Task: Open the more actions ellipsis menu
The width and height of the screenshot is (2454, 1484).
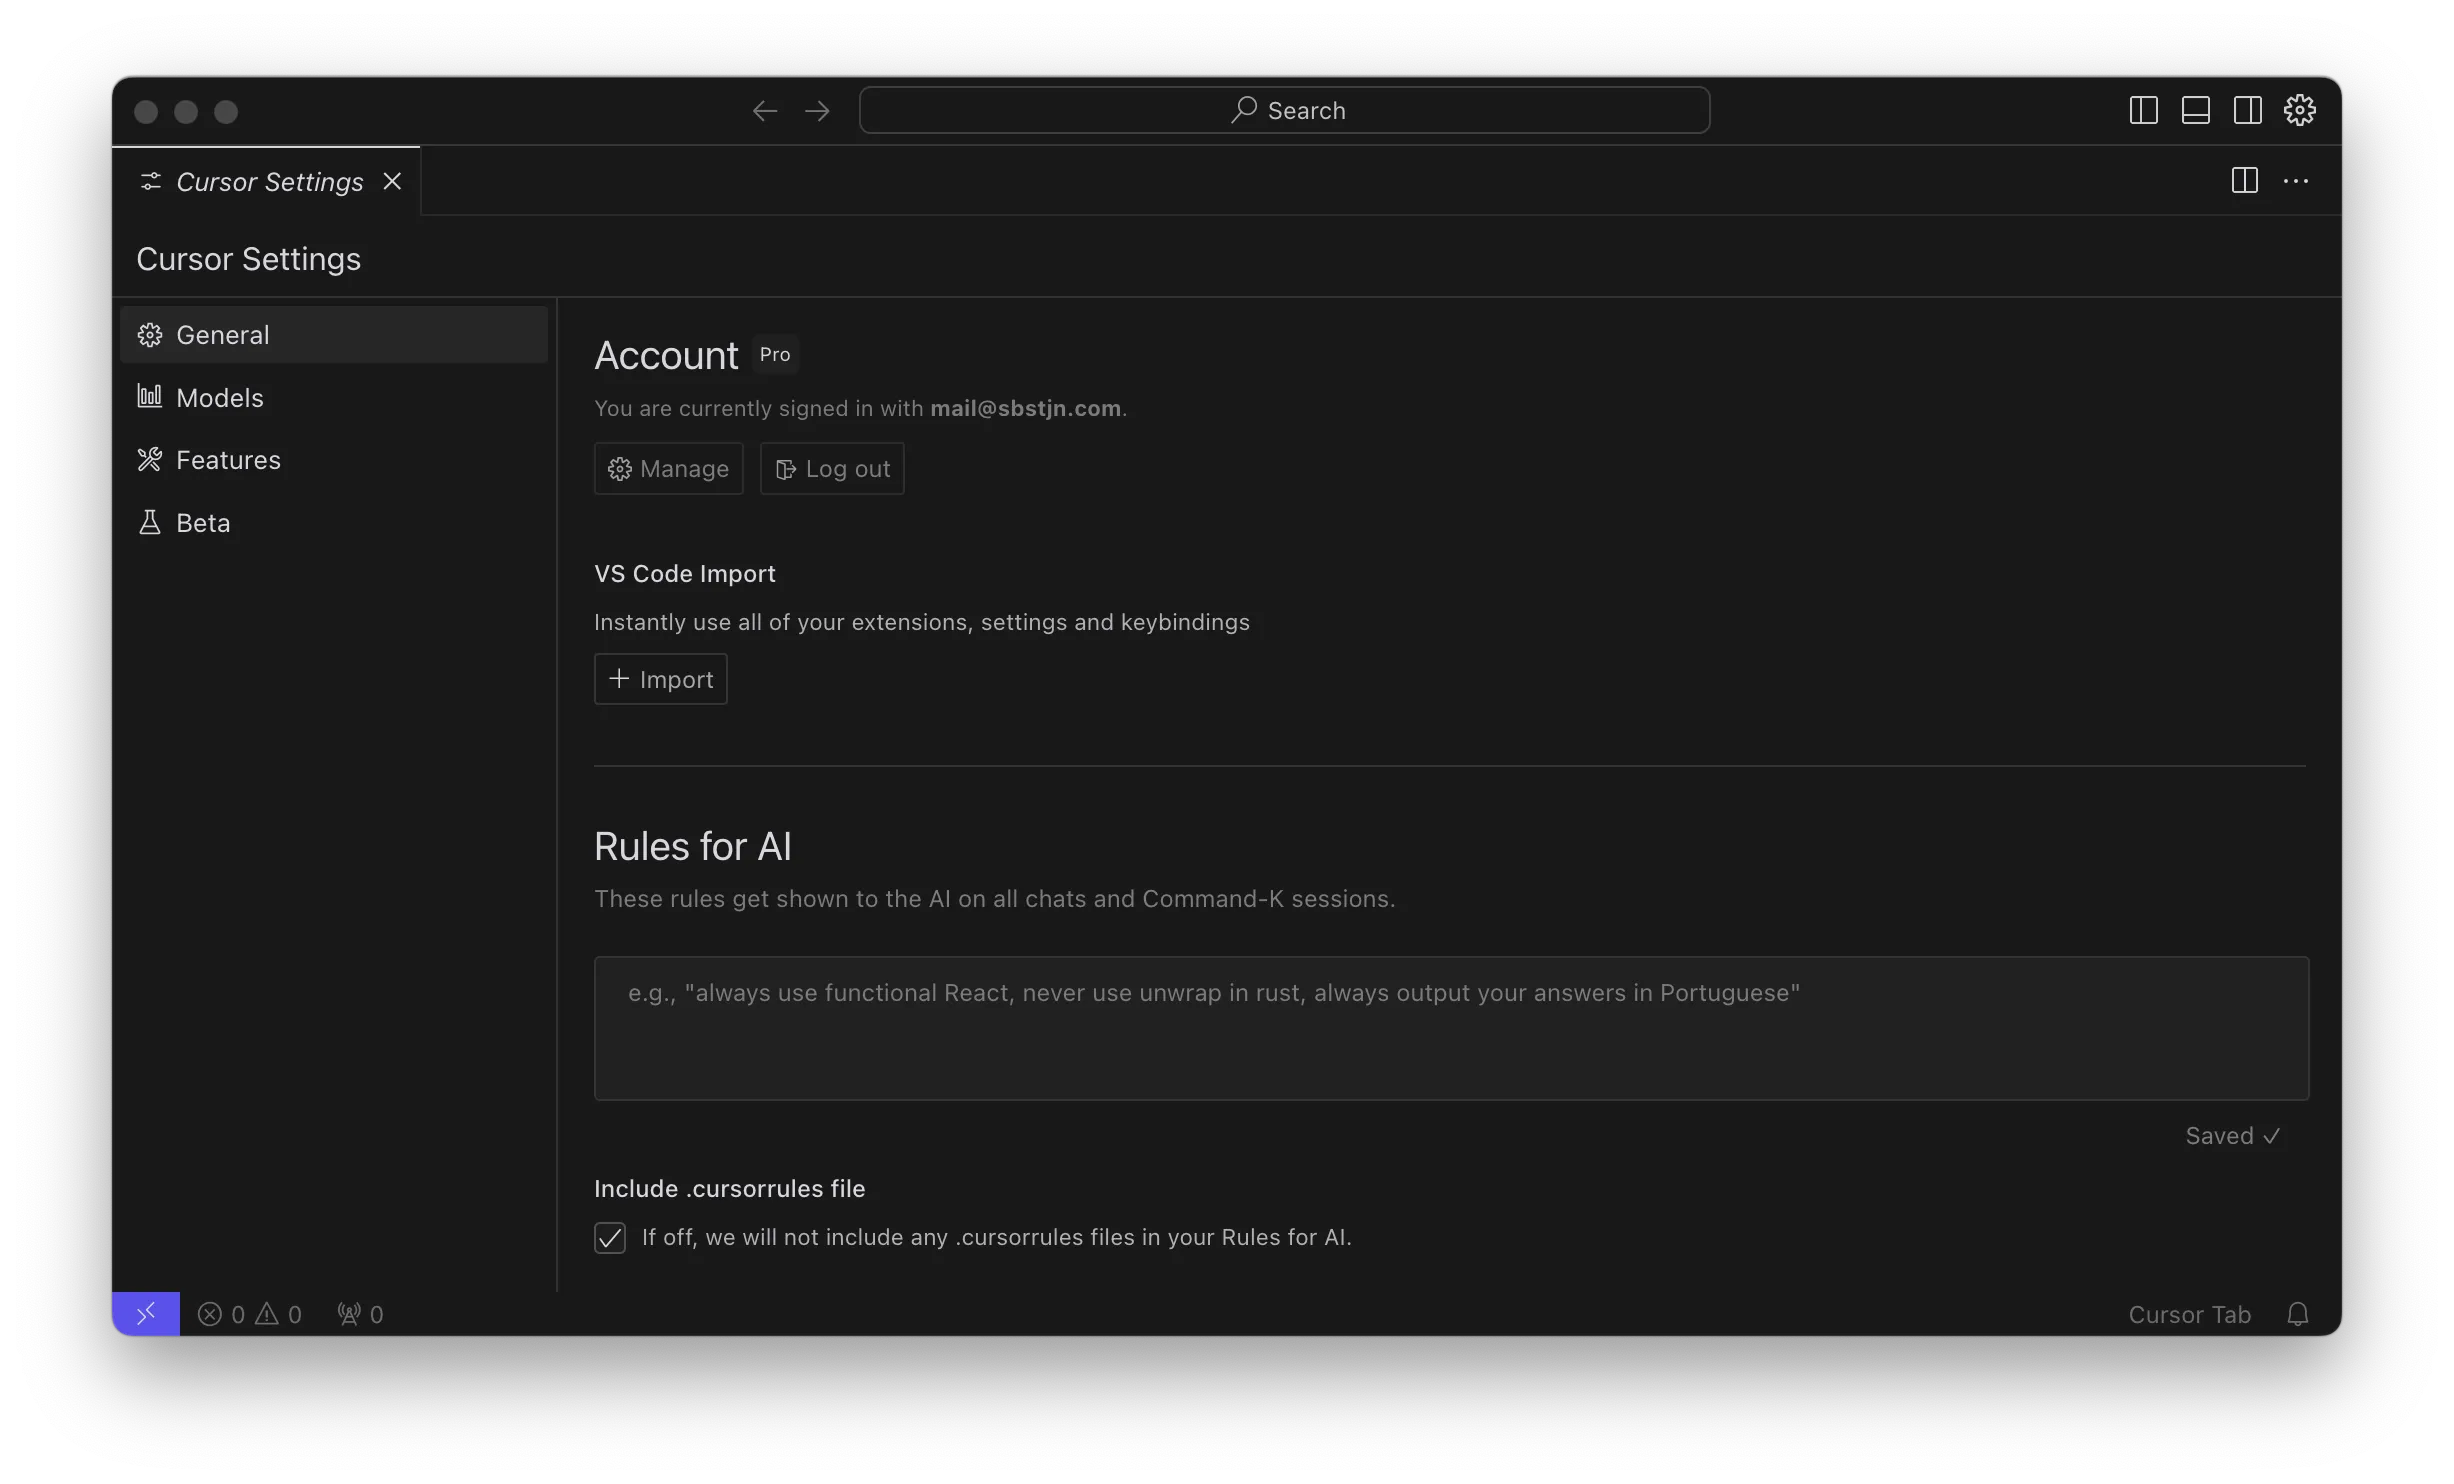Action: [2297, 181]
